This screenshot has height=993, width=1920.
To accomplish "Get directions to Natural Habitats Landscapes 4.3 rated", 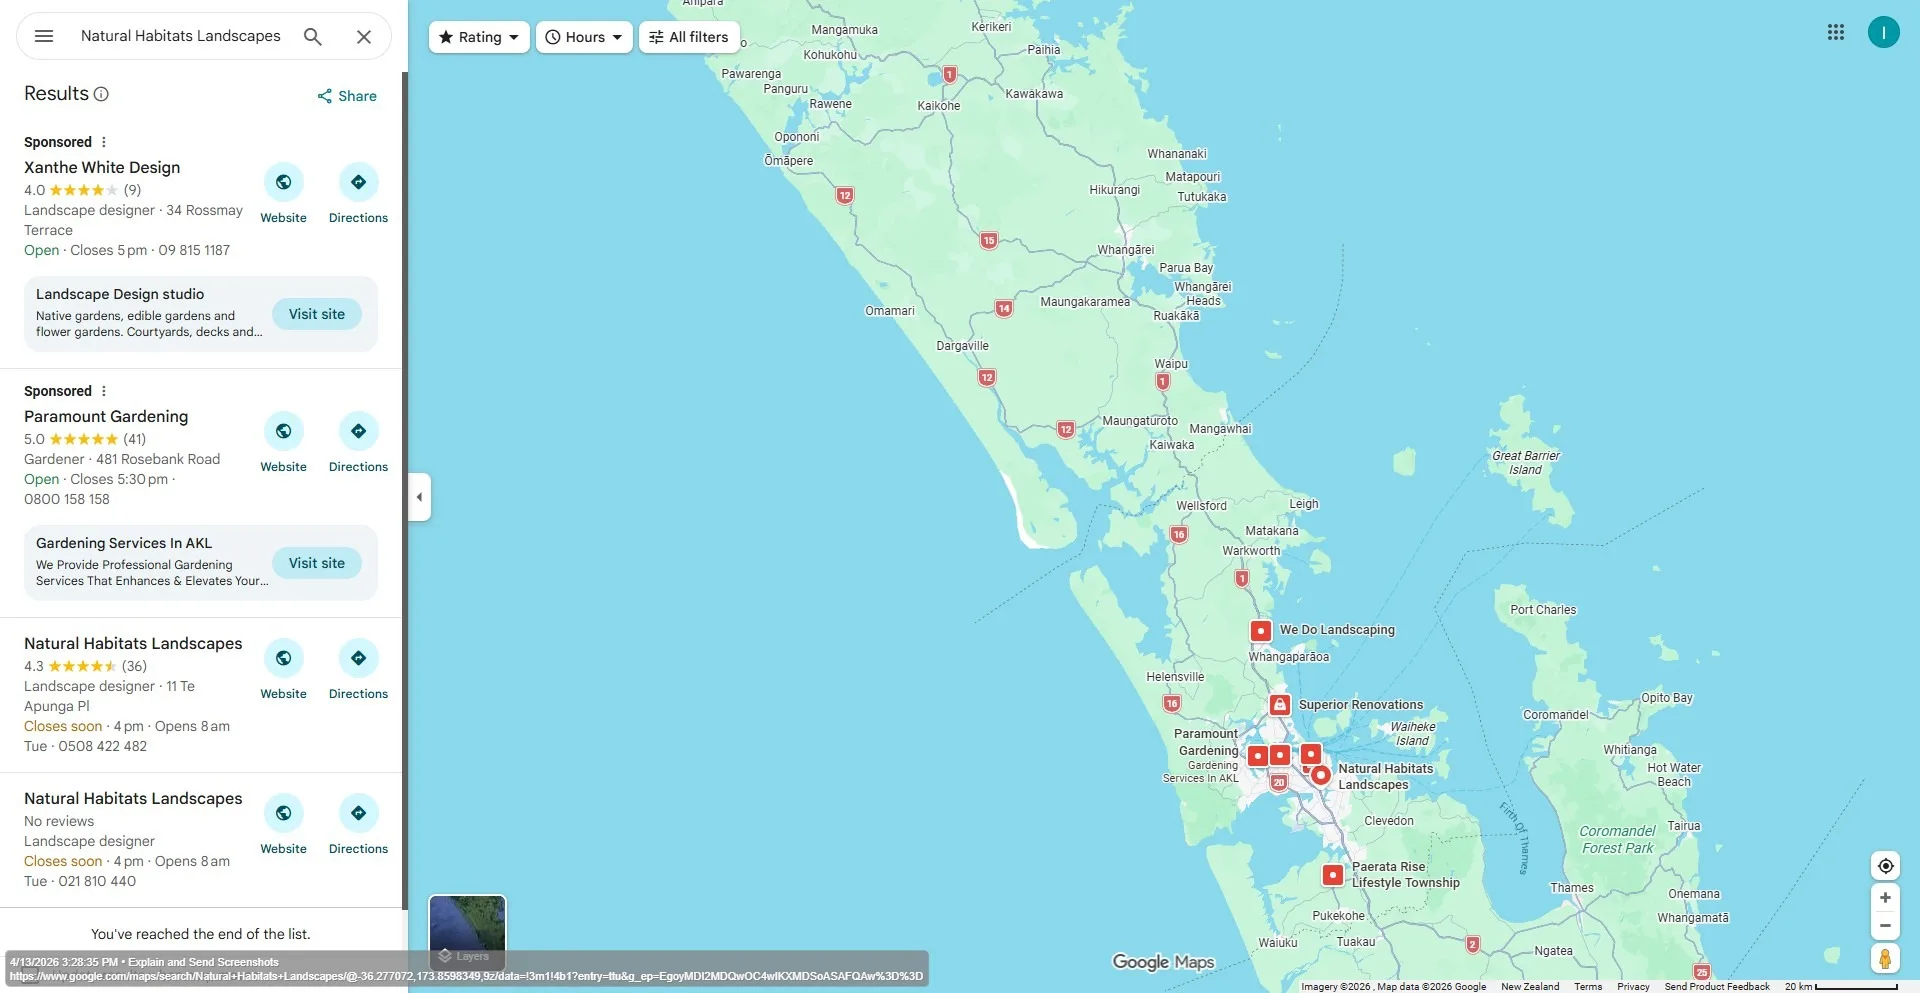I will 358,658.
